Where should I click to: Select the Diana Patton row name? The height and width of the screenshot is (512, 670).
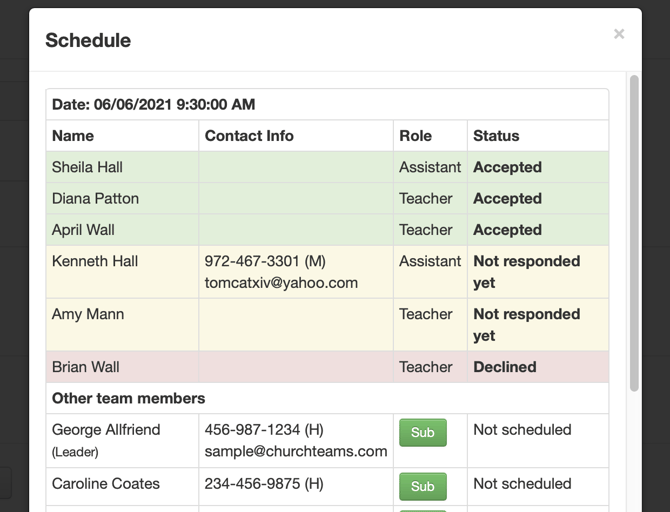(x=95, y=199)
